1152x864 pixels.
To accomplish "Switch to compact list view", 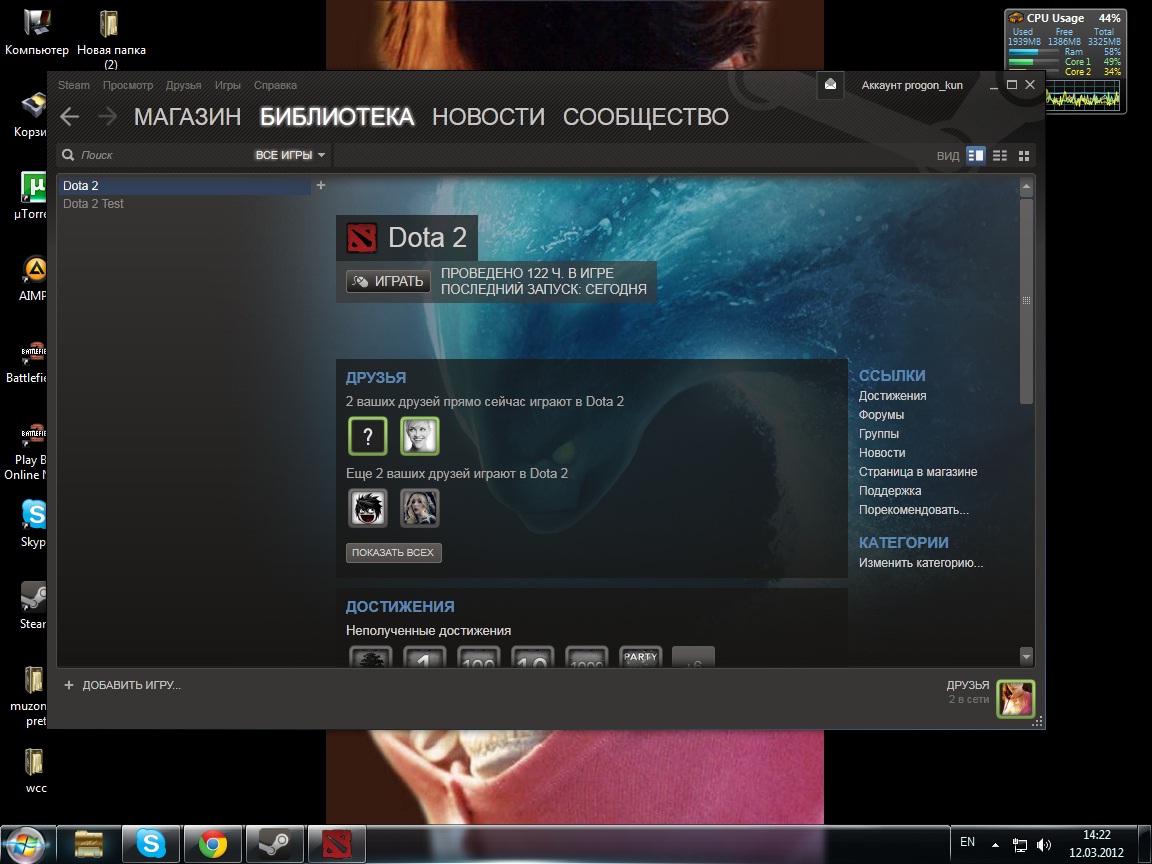I will (x=1000, y=155).
